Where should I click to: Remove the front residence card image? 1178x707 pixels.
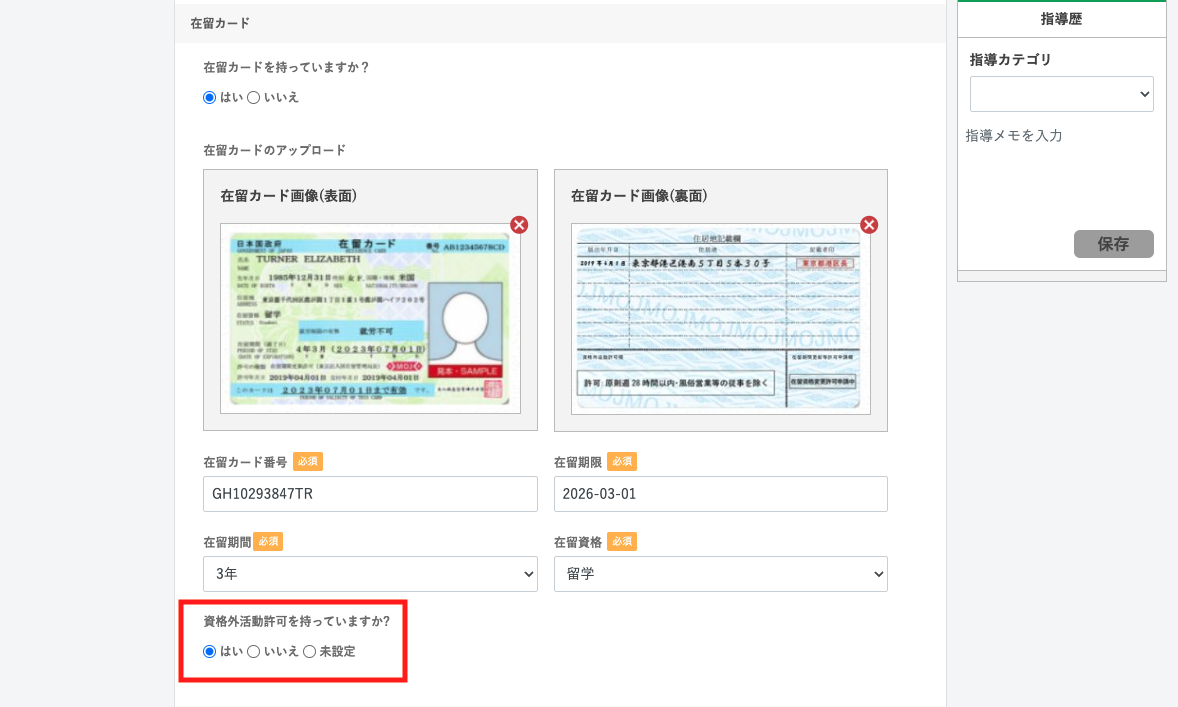click(519, 225)
